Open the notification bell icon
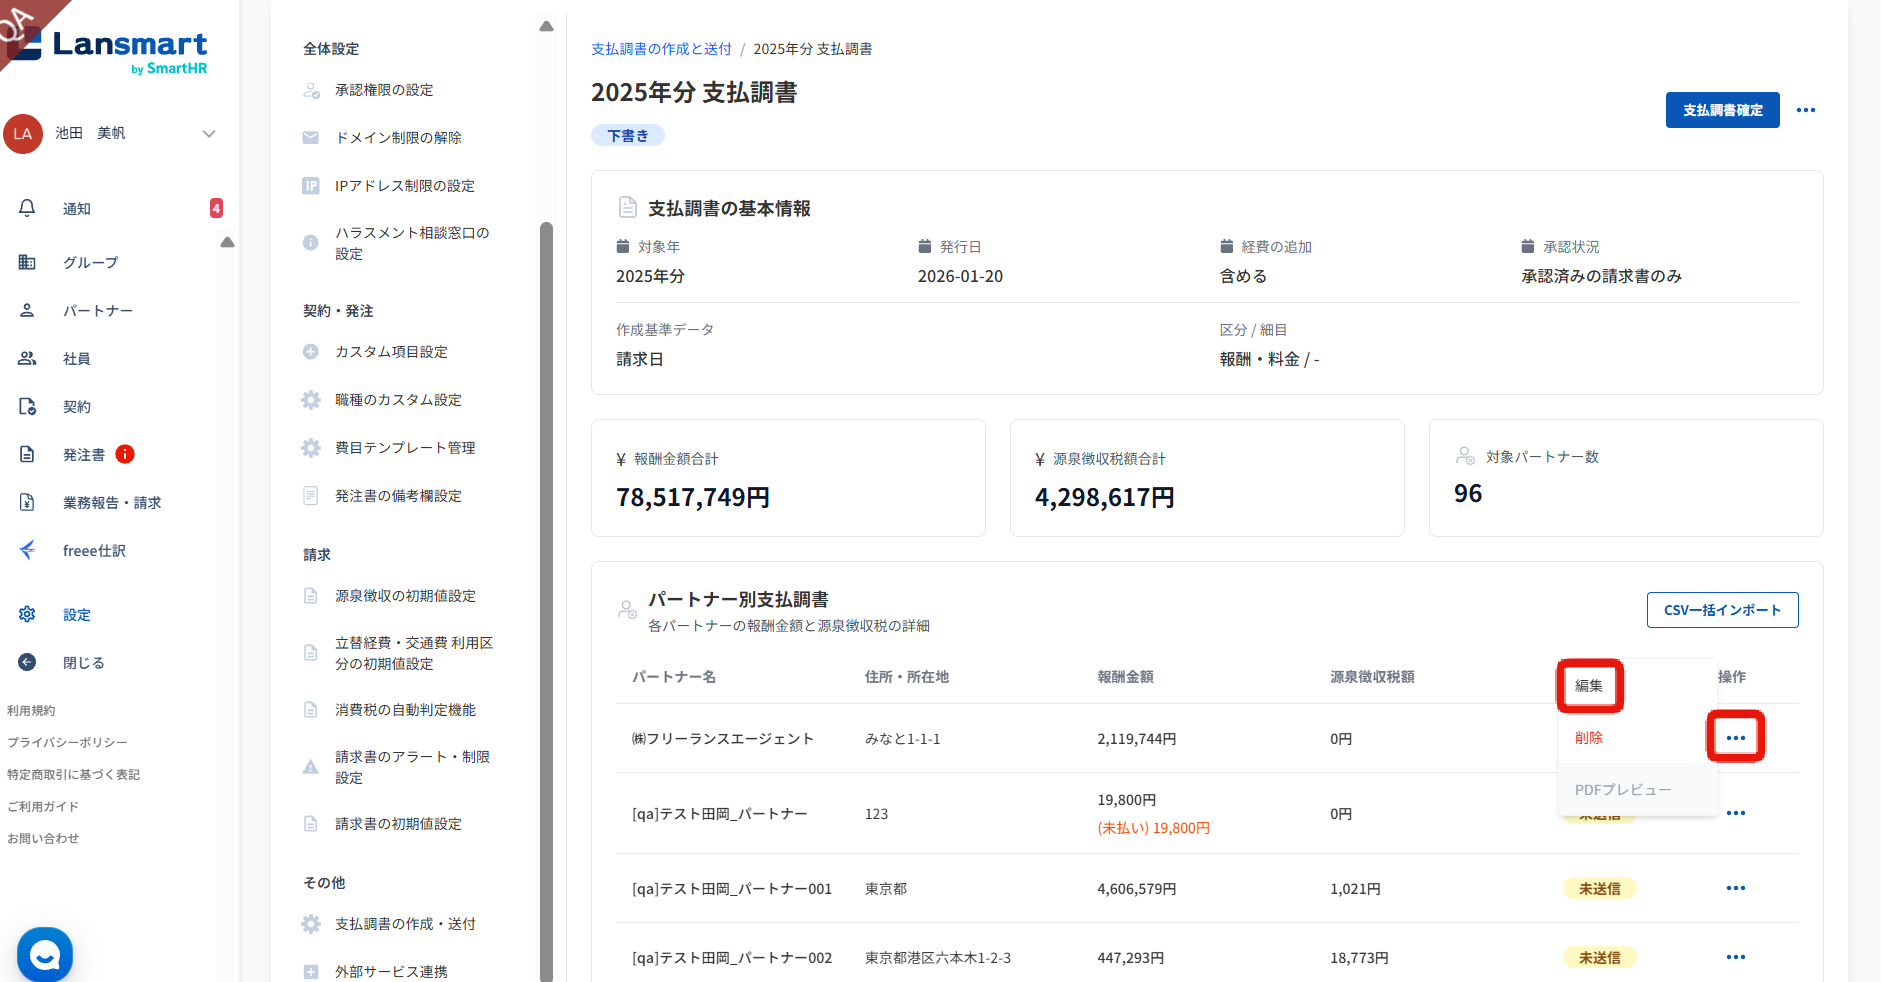 pyautogui.click(x=27, y=208)
